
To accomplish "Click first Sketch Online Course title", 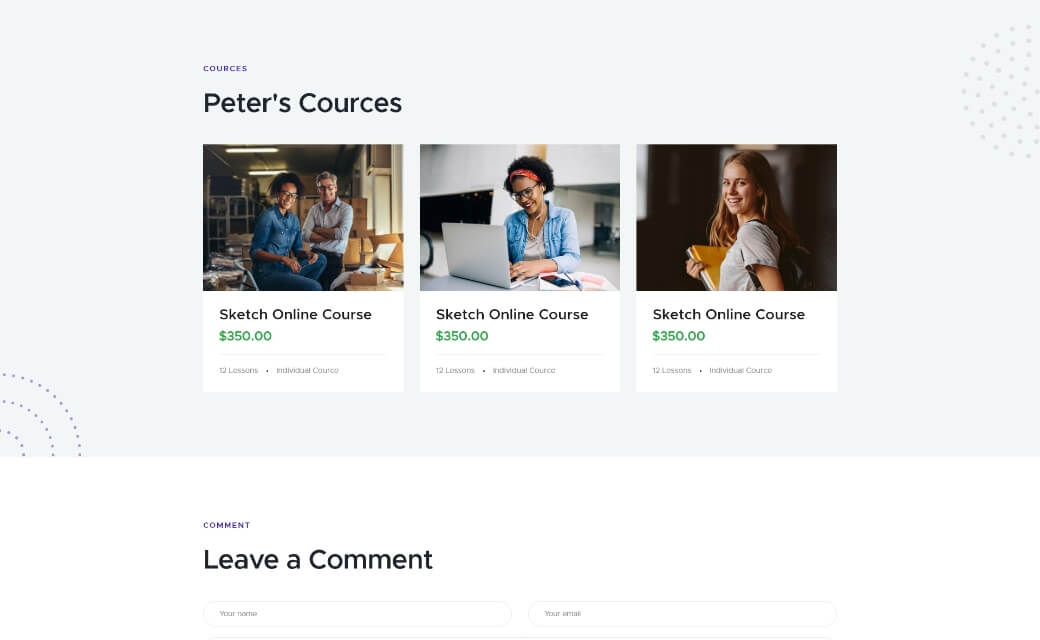I will tap(295, 314).
